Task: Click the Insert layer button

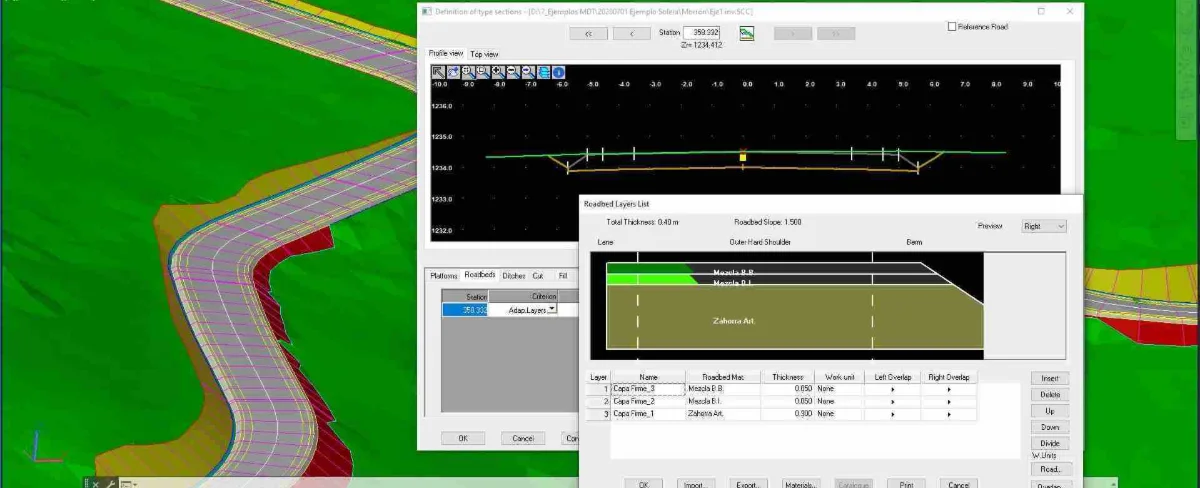Action: pyautogui.click(x=1050, y=379)
